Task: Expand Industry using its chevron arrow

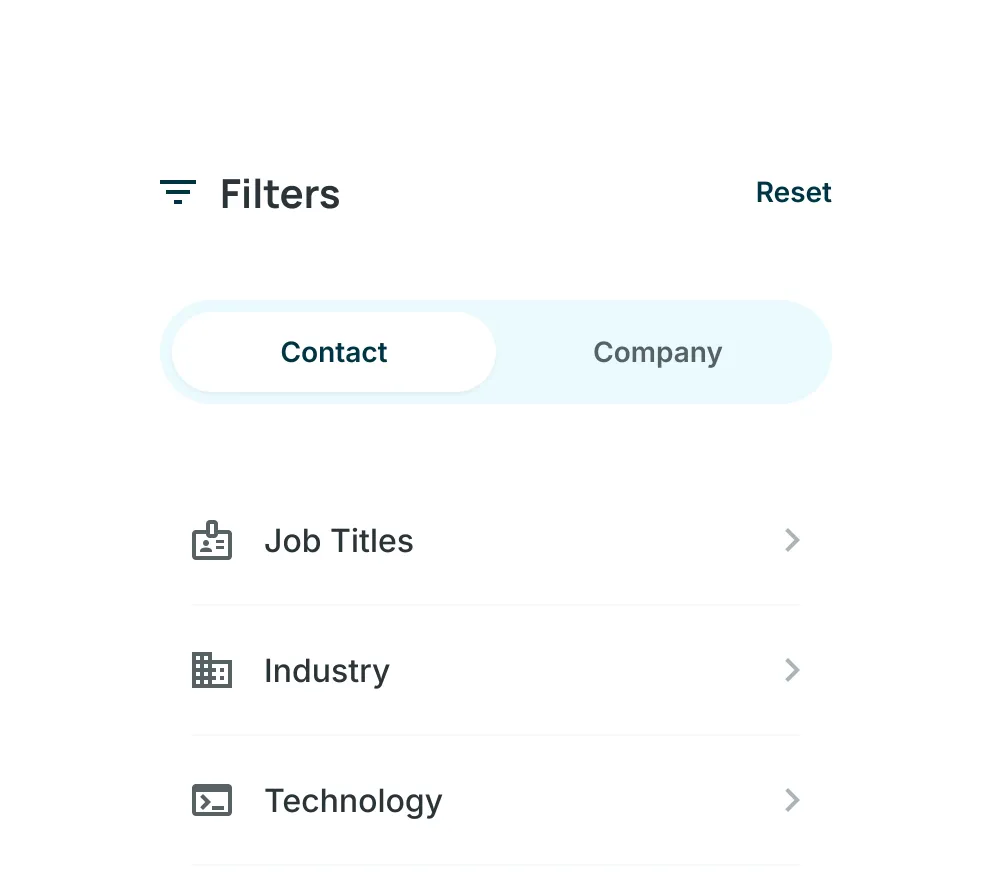Action: (x=791, y=670)
